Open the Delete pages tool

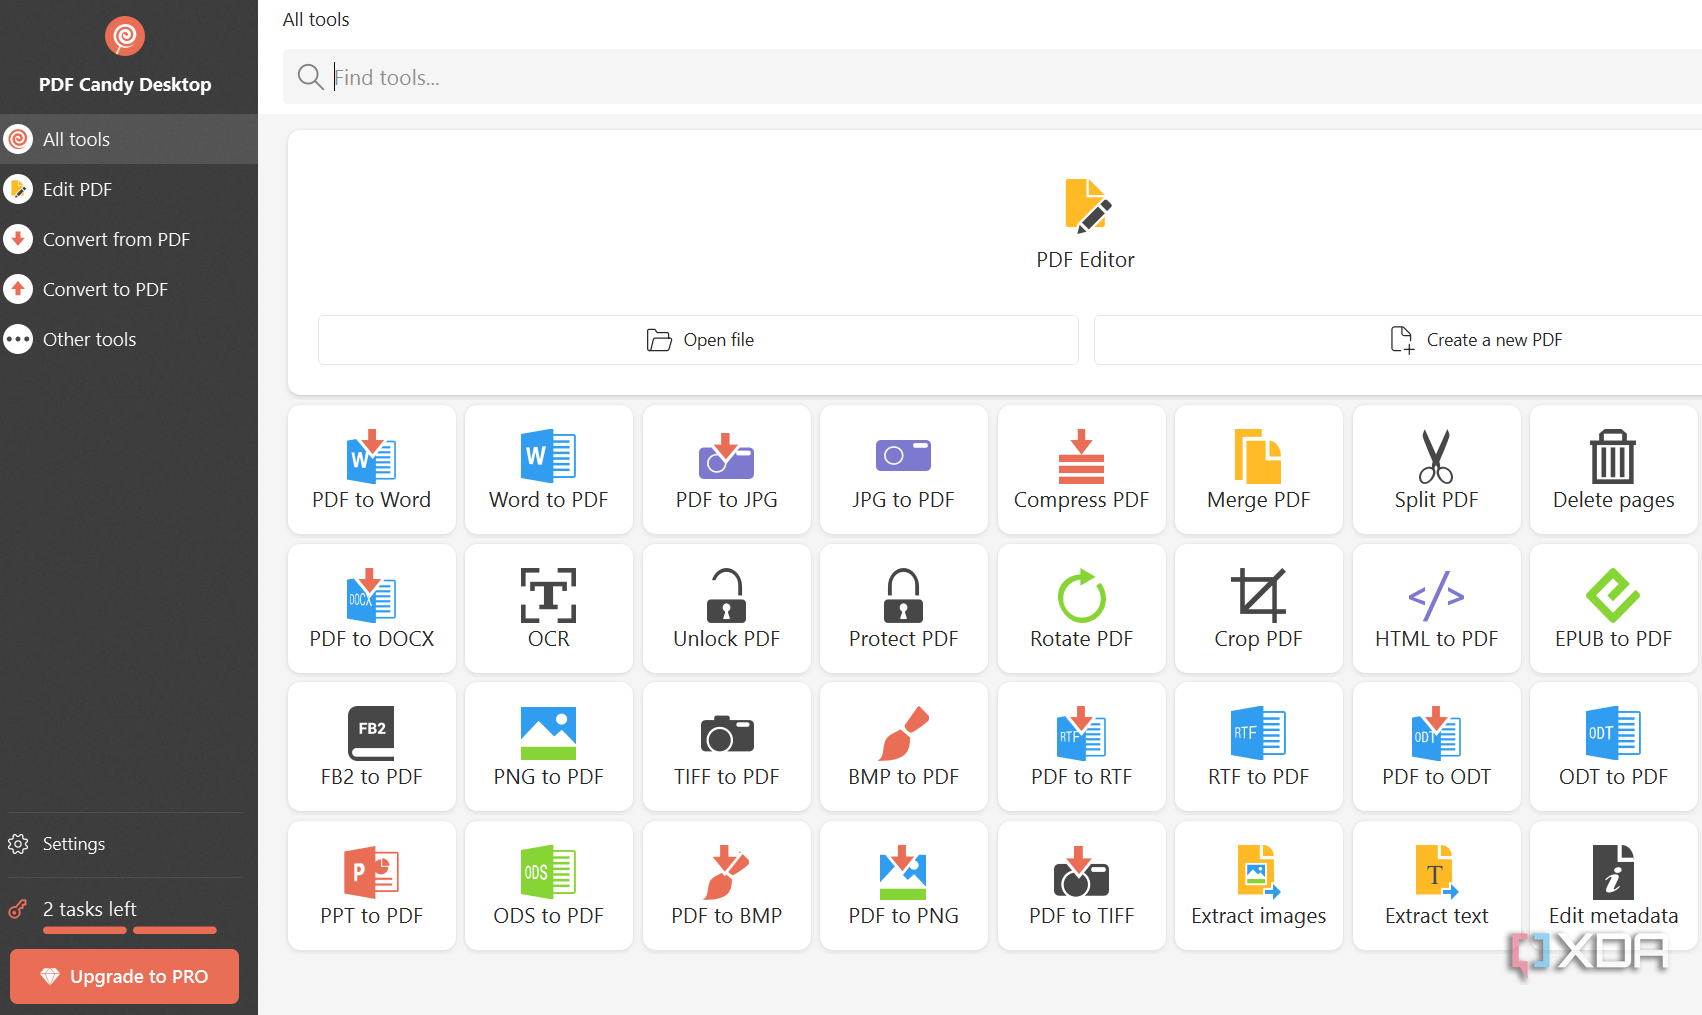(1613, 469)
